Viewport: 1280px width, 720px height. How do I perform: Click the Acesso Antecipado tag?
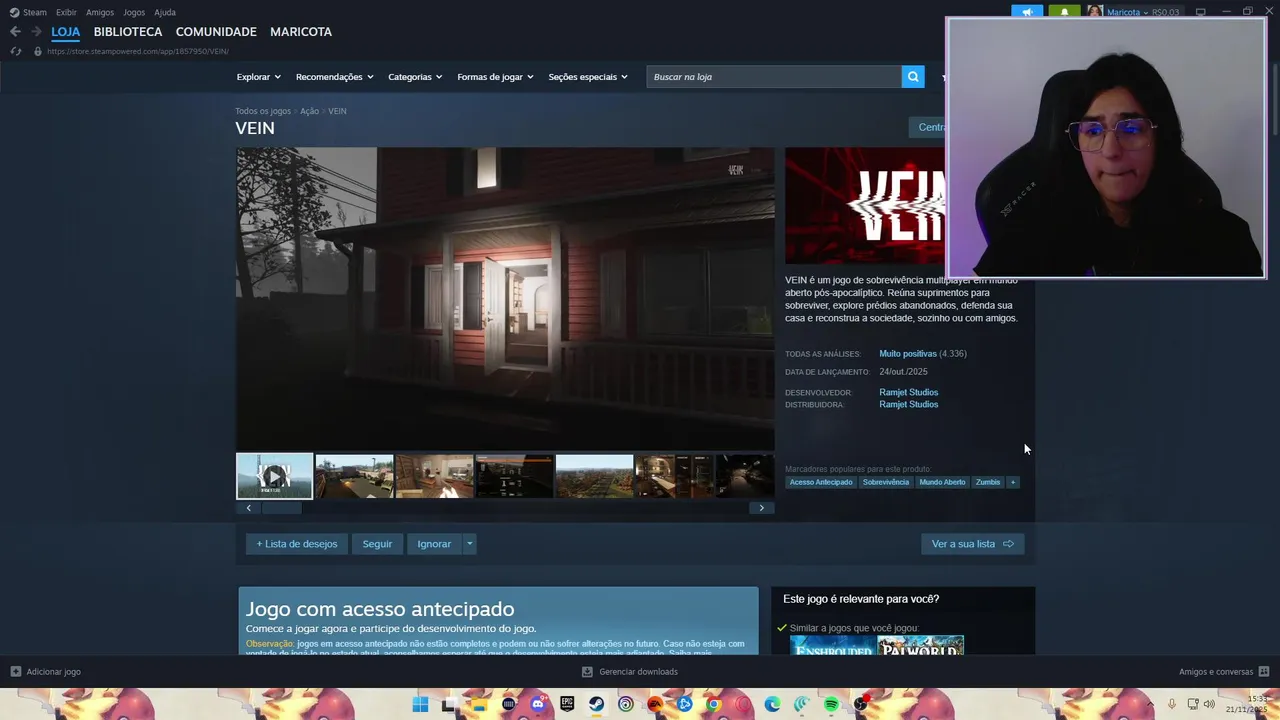pos(821,482)
